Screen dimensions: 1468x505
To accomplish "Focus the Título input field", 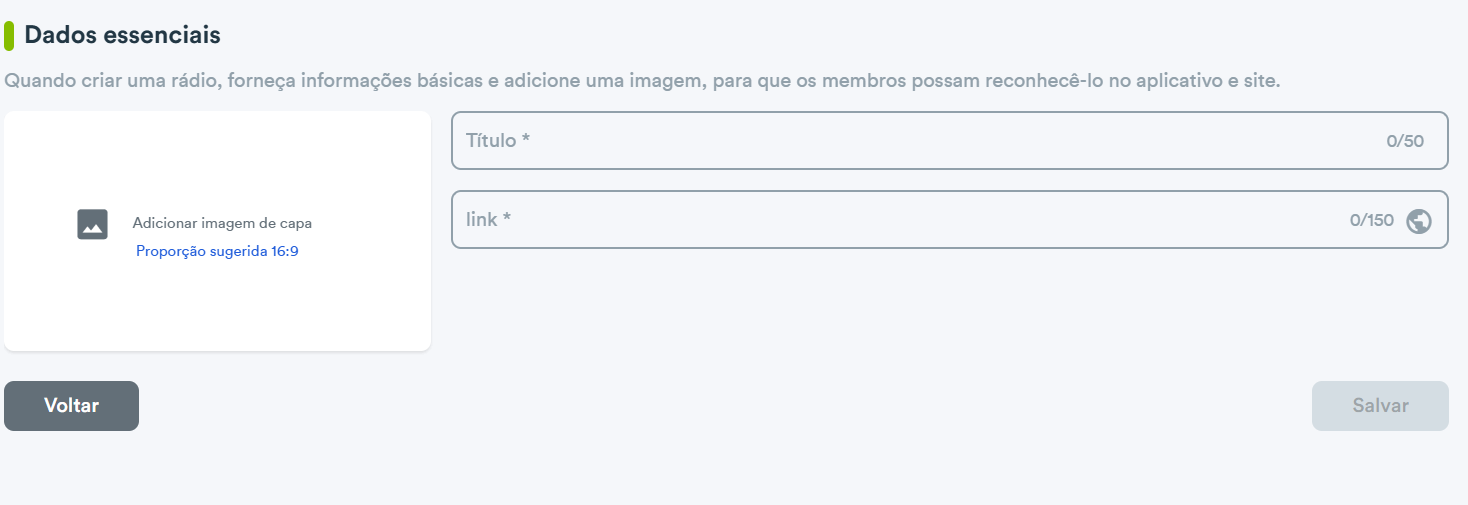I will tap(950, 141).
